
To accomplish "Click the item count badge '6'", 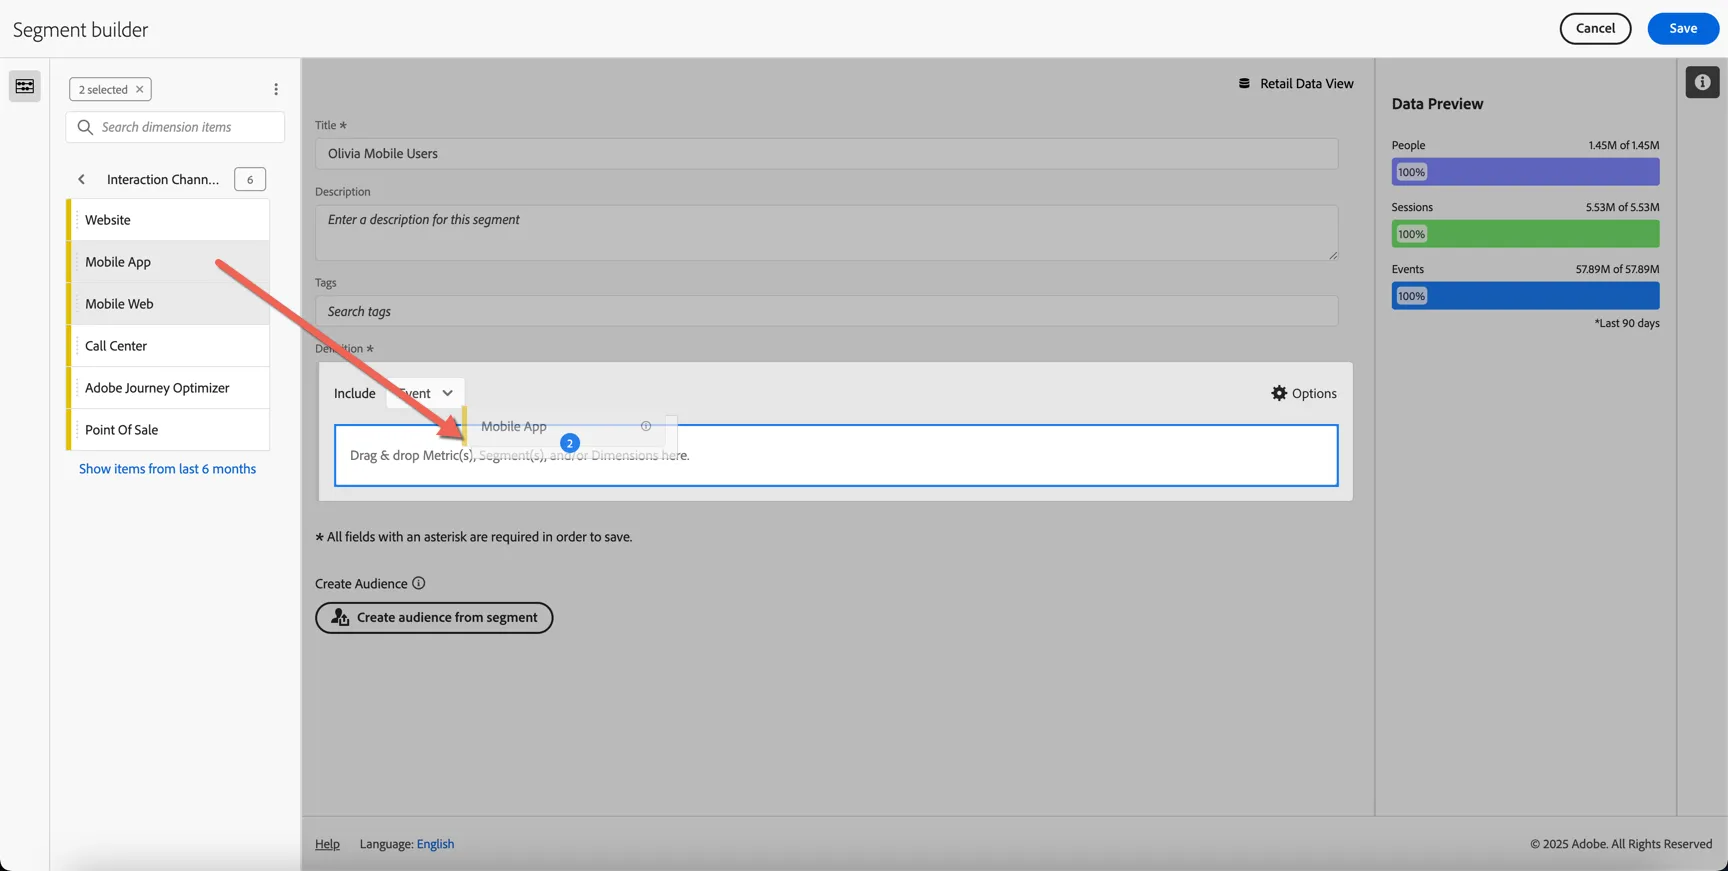I will pyautogui.click(x=250, y=179).
